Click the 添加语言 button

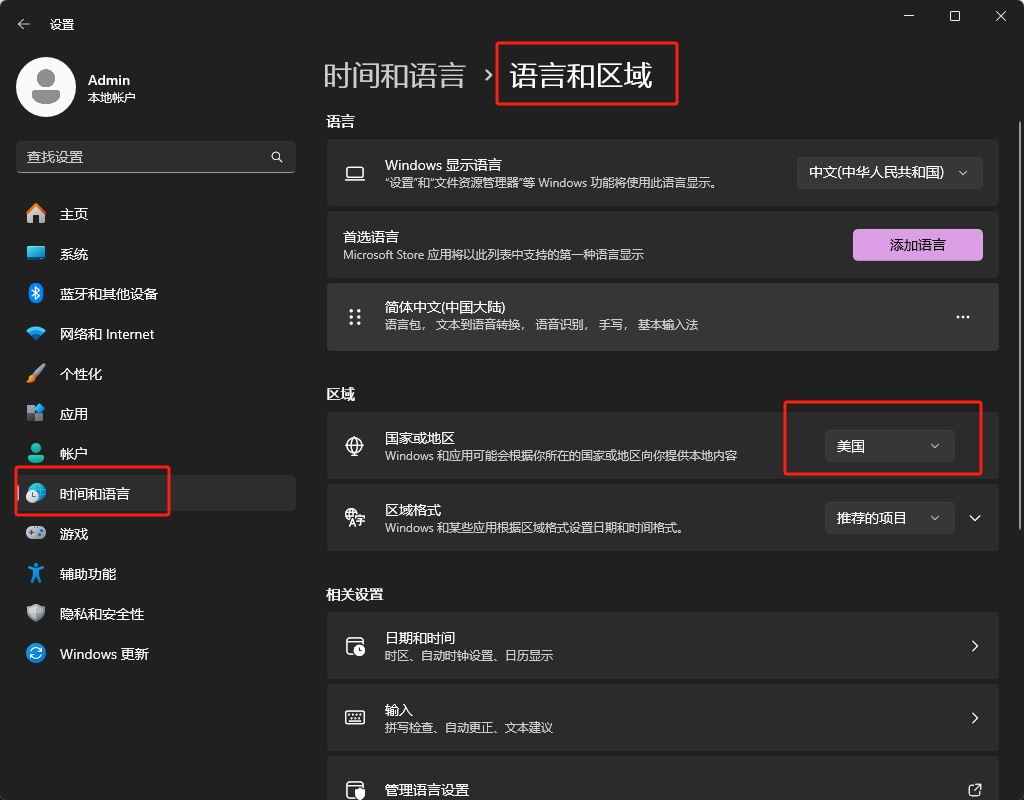(x=917, y=245)
